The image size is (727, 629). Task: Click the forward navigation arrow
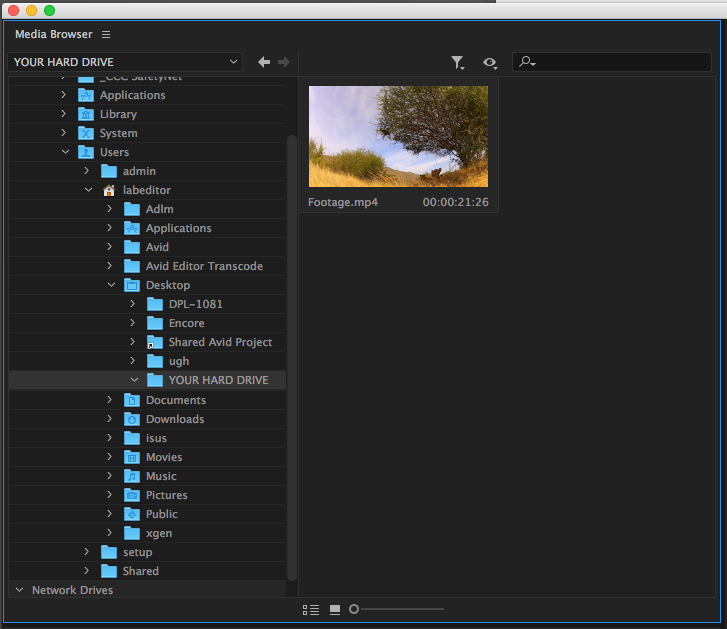[x=284, y=62]
